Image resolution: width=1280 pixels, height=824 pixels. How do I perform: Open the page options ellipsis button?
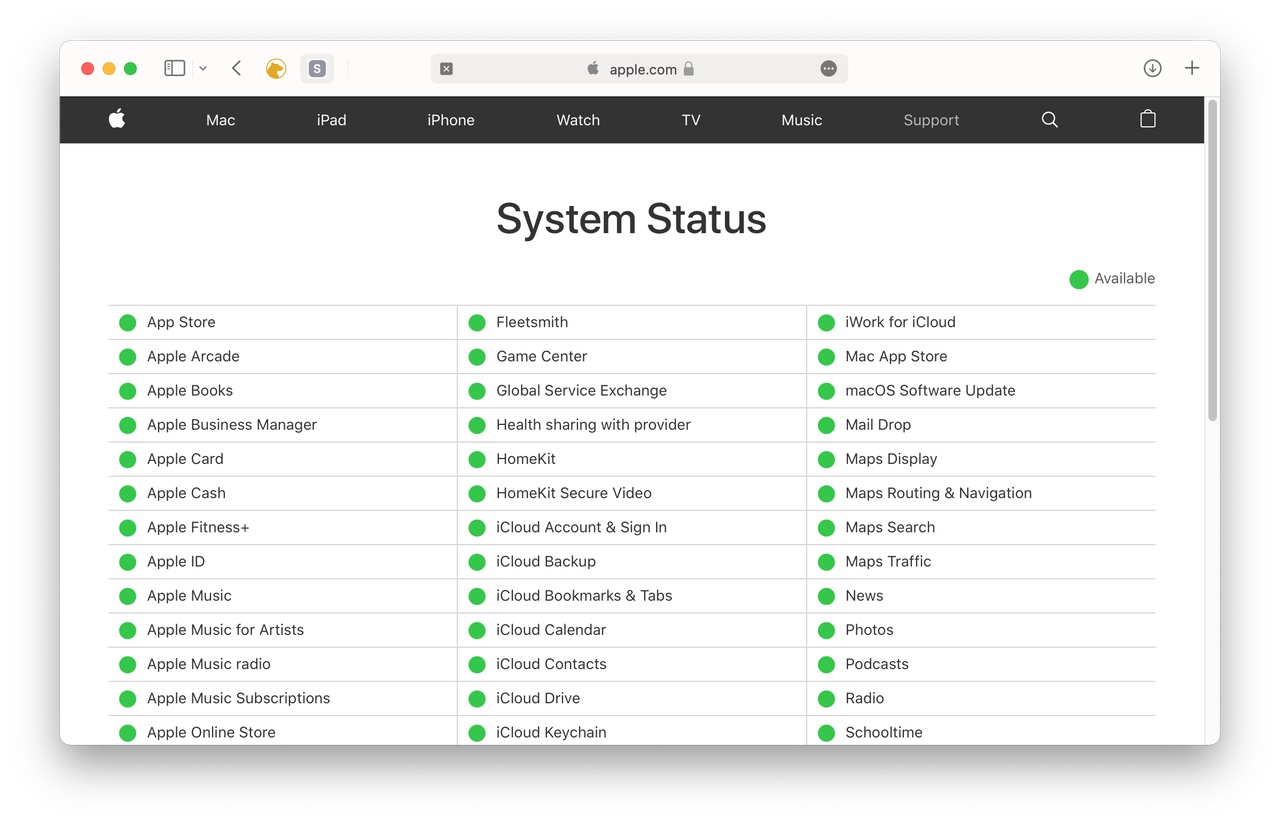(x=828, y=69)
